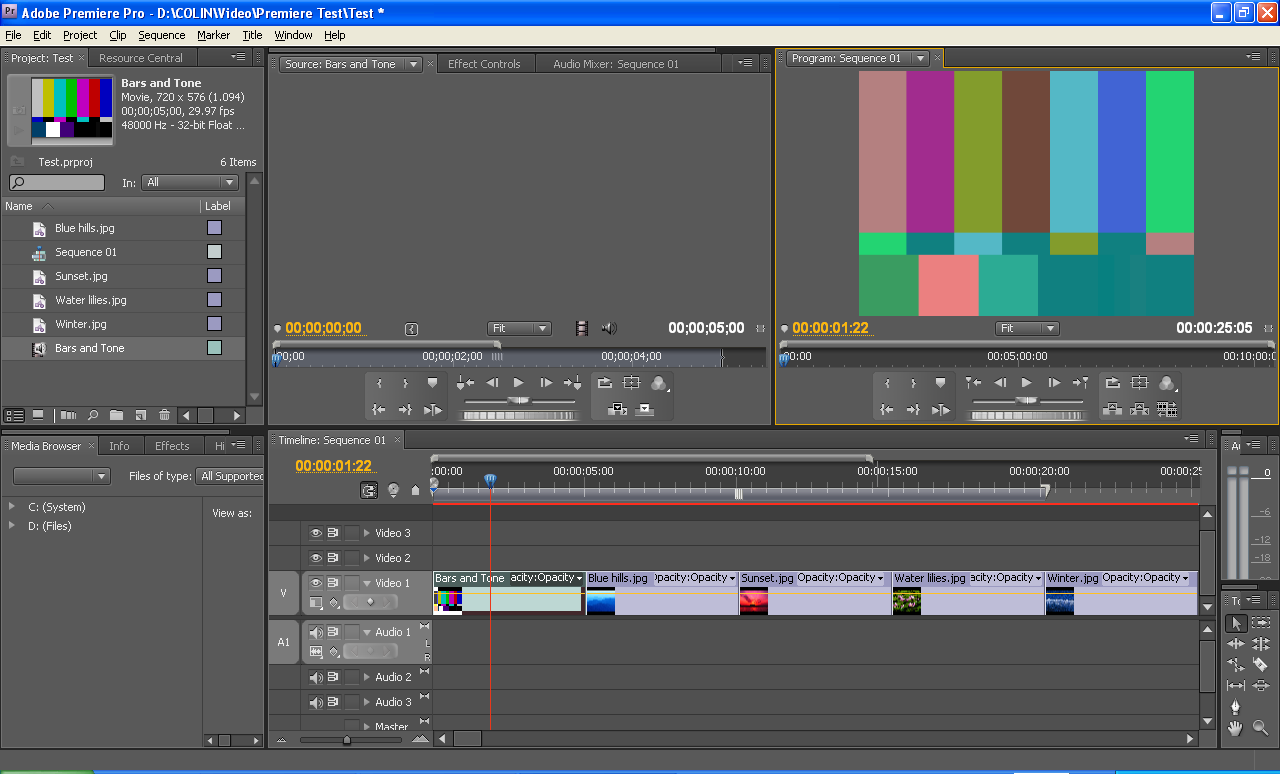Toggle Sync Lock for Video 2
Viewport: 1280px width, 774px height.
click(333, 558)
